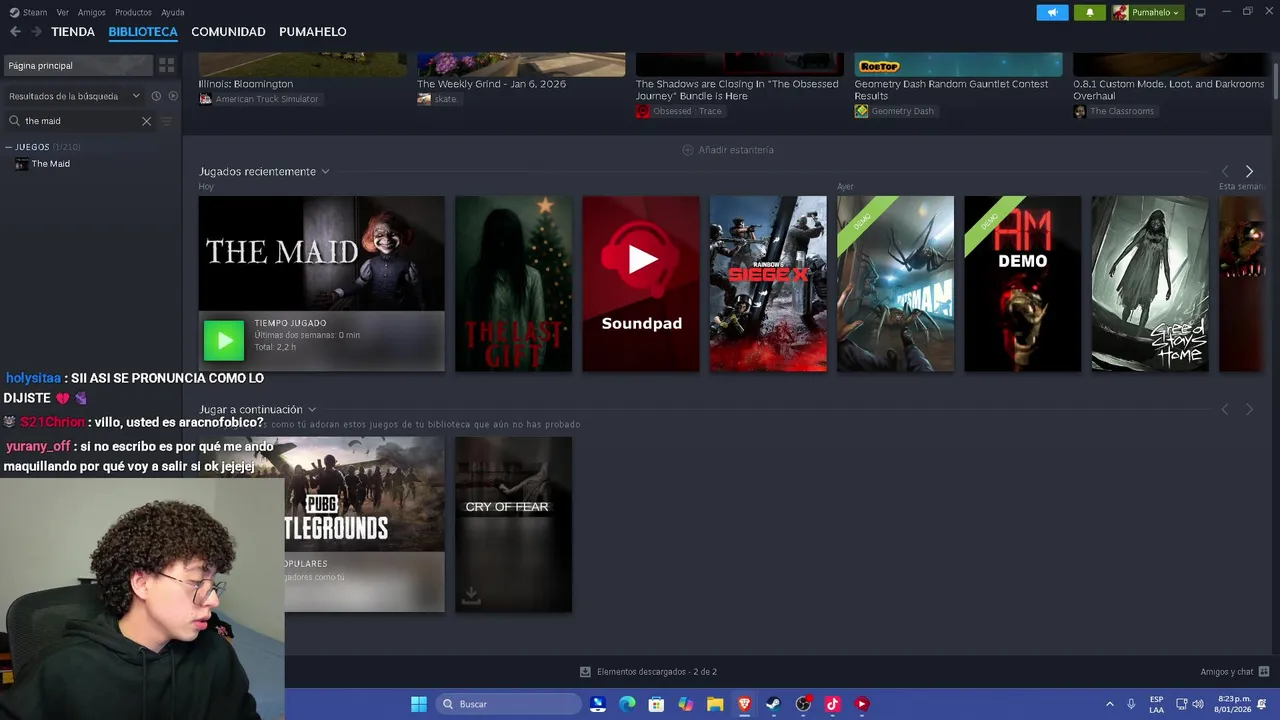Sort by recent activity clock icon
The height and width of the screenshot is (720, 1280).
(156, 96)
